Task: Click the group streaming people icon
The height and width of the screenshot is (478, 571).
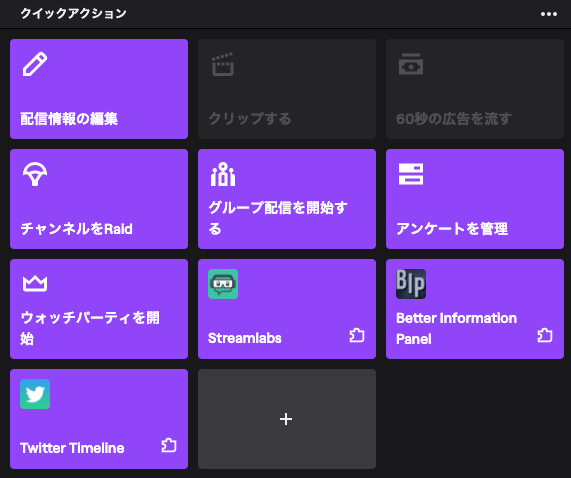Action: tap(223, 174)
